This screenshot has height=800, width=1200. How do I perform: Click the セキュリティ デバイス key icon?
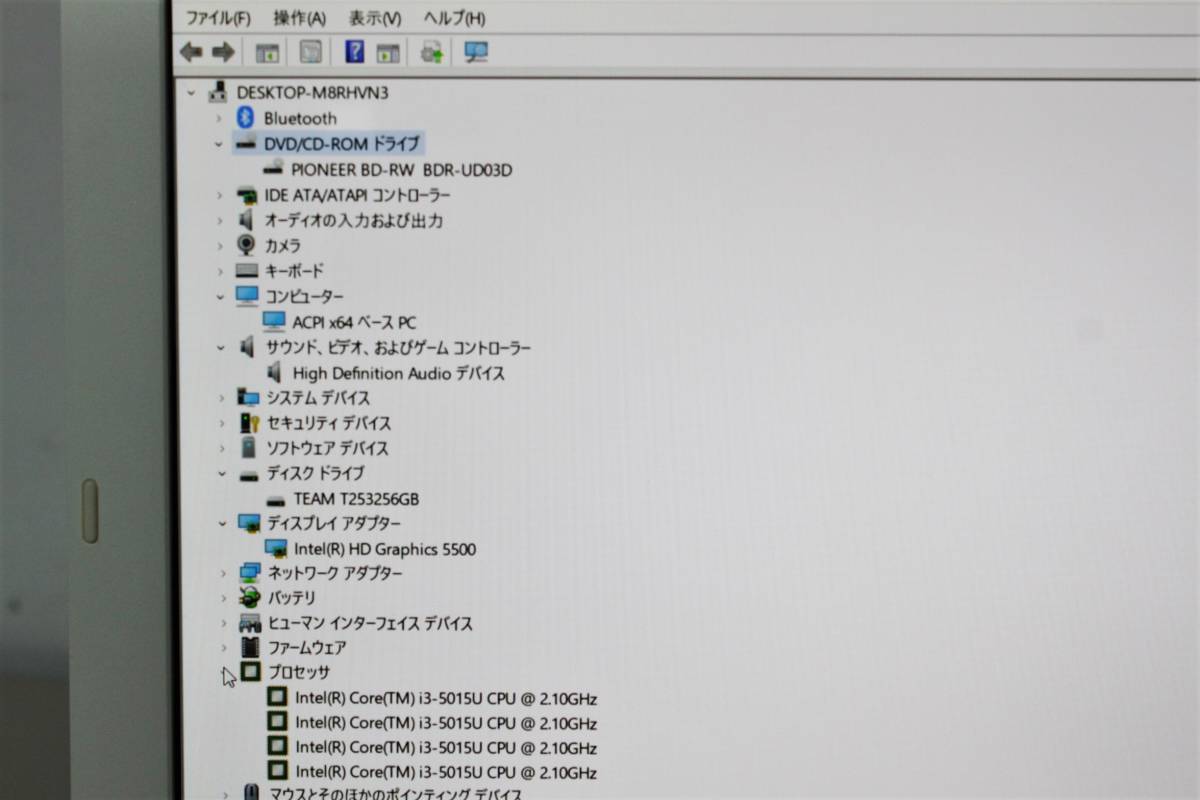(249, 423)
